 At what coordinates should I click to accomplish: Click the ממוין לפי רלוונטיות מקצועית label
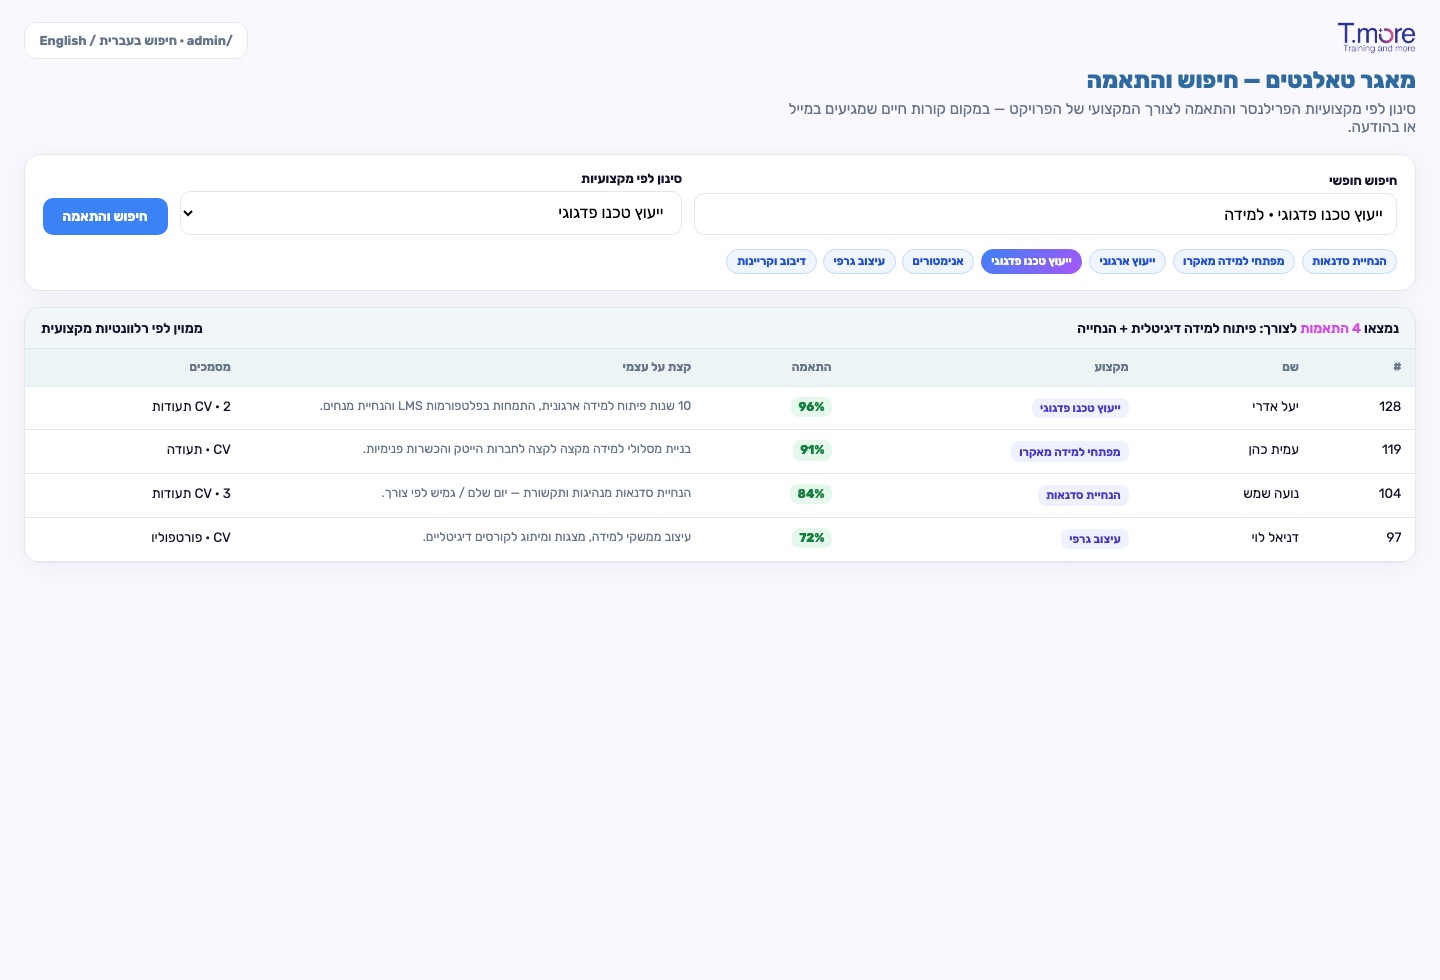click(x=122, y=328)
